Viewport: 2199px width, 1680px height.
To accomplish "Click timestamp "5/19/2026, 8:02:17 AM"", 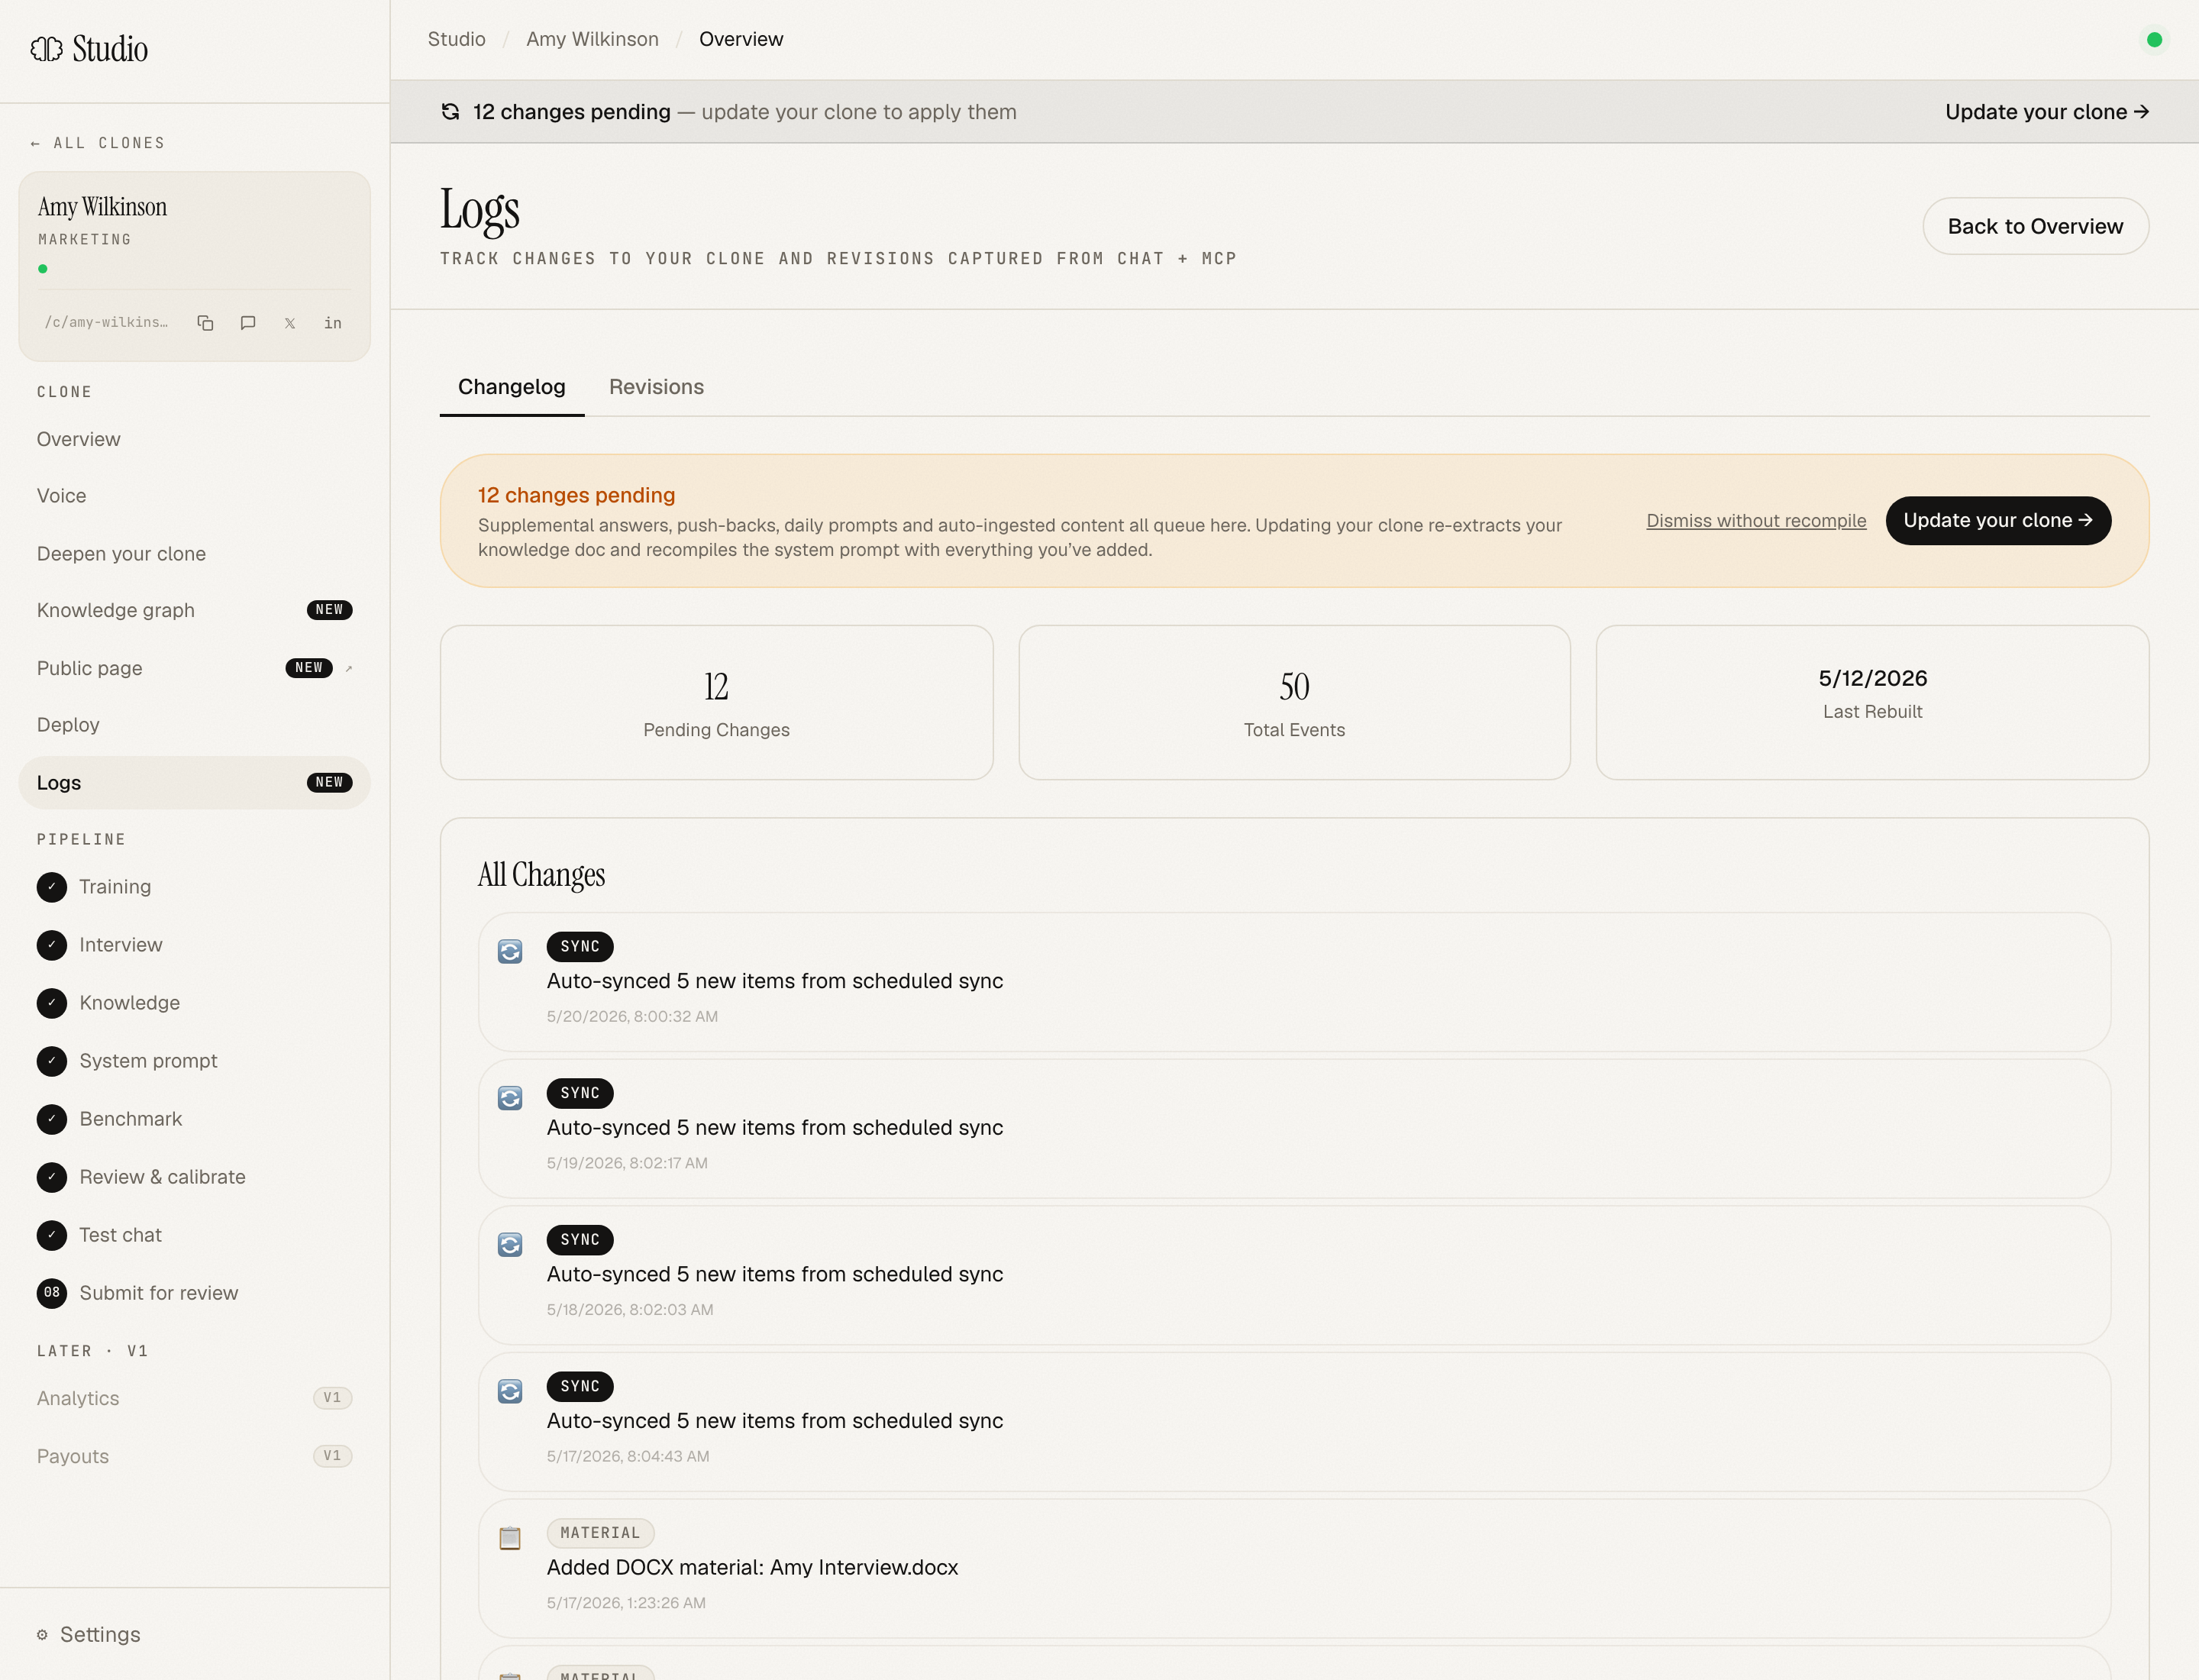I will point(627,1163).
